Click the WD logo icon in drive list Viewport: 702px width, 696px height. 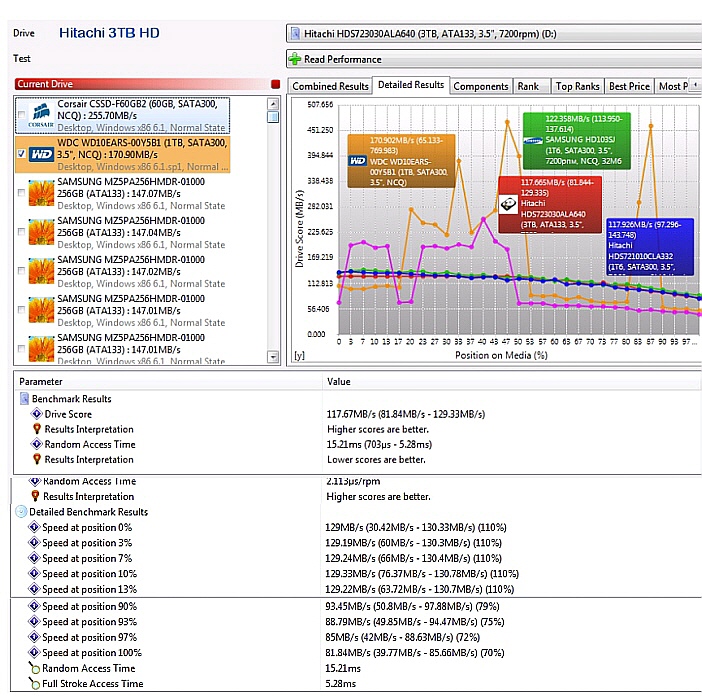41,154
